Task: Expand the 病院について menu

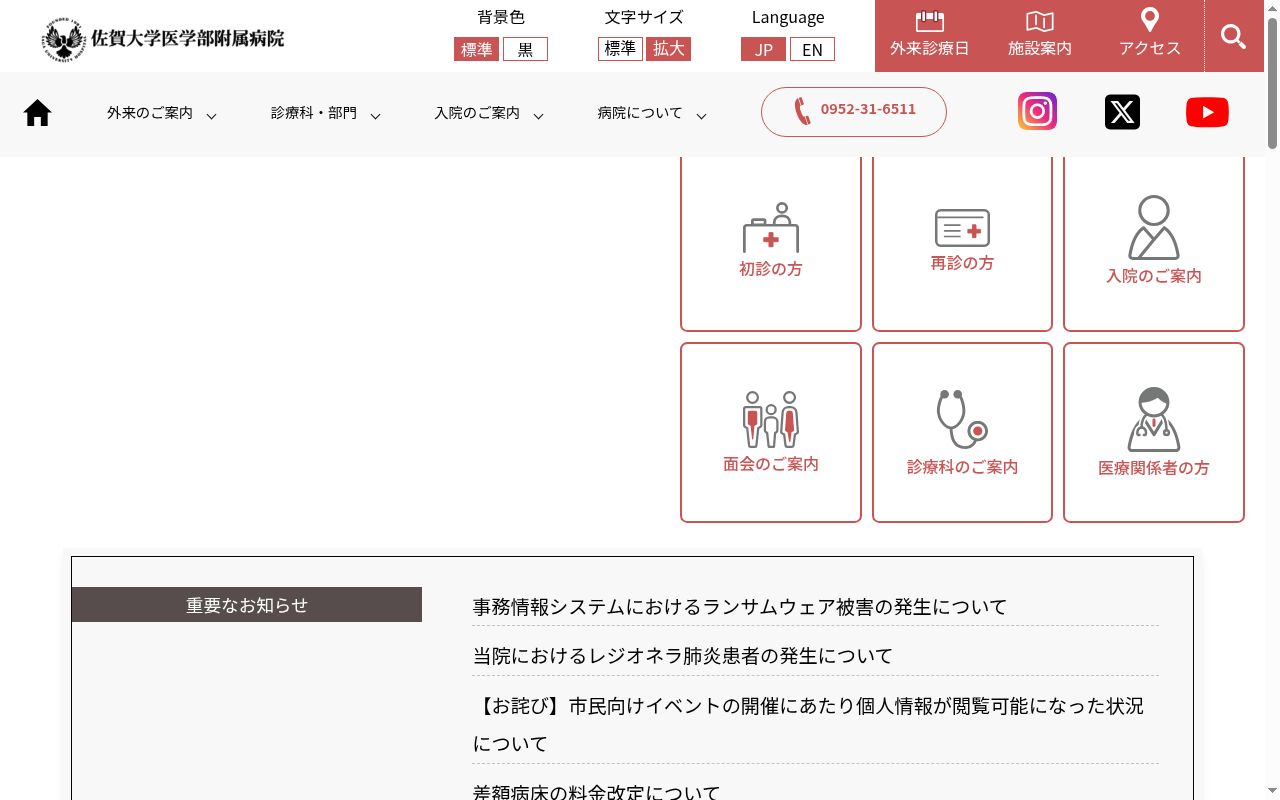Action: [x=652, y=114]
